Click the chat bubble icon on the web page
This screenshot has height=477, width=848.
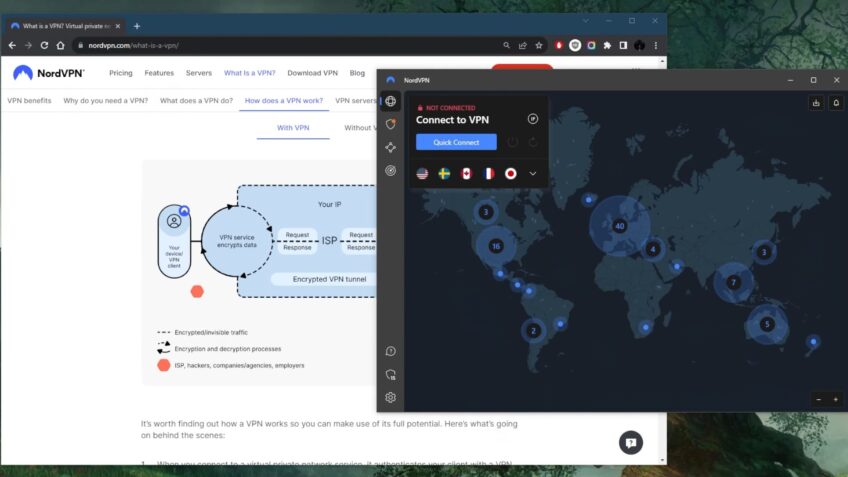(x=631, y=442)
